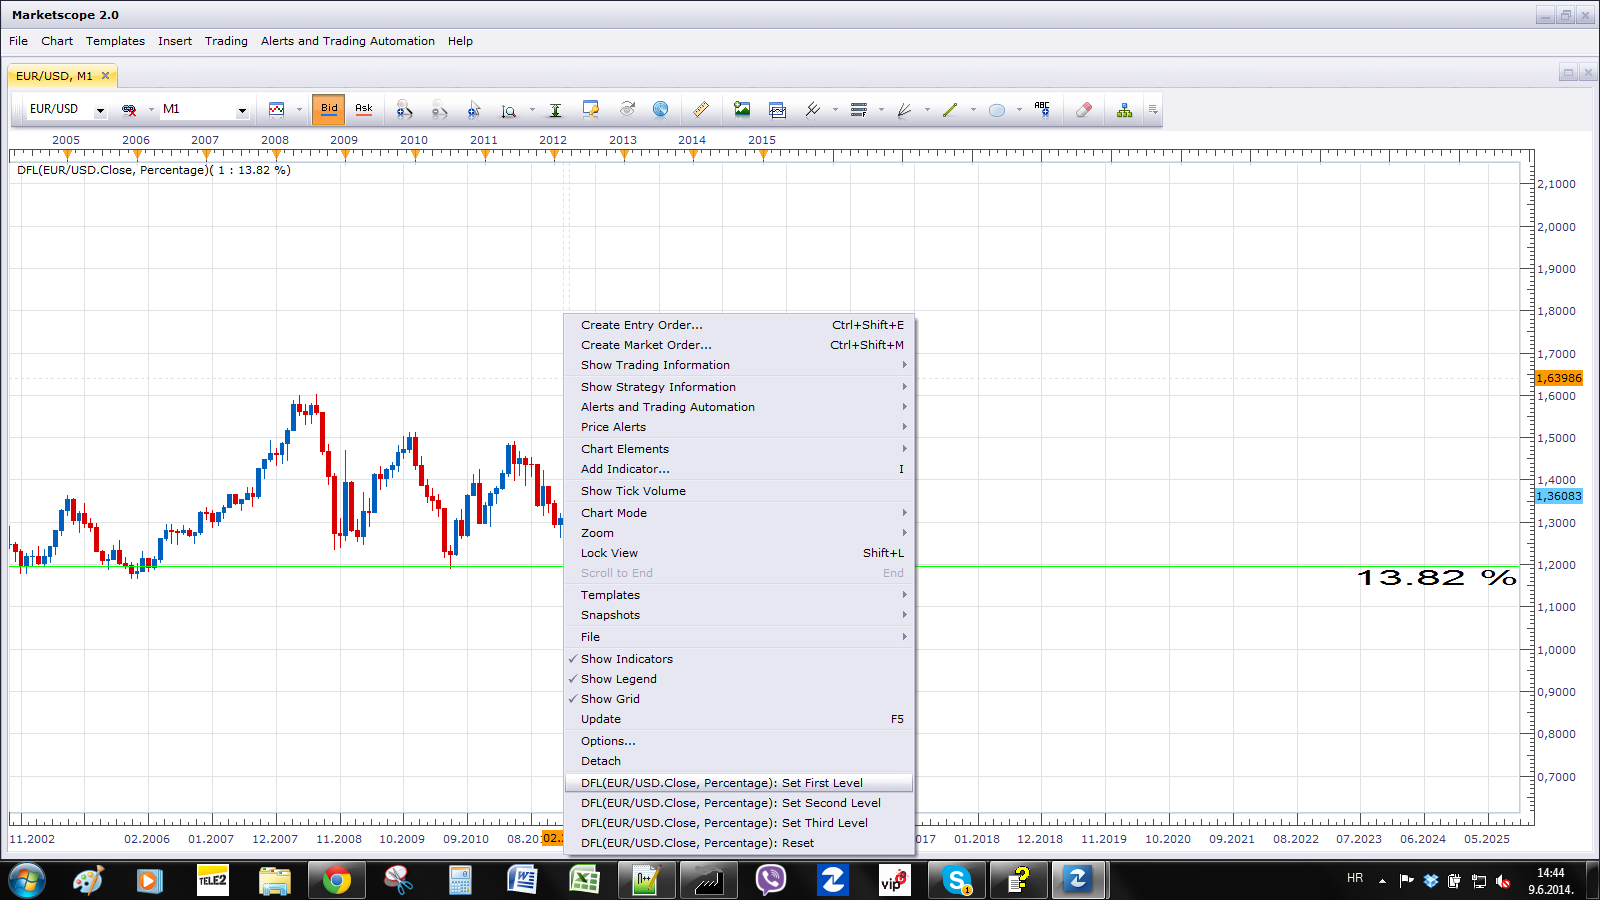
Task: Select the ruler measuring tool
Action: pyautogui.click(x=701, y=109)
